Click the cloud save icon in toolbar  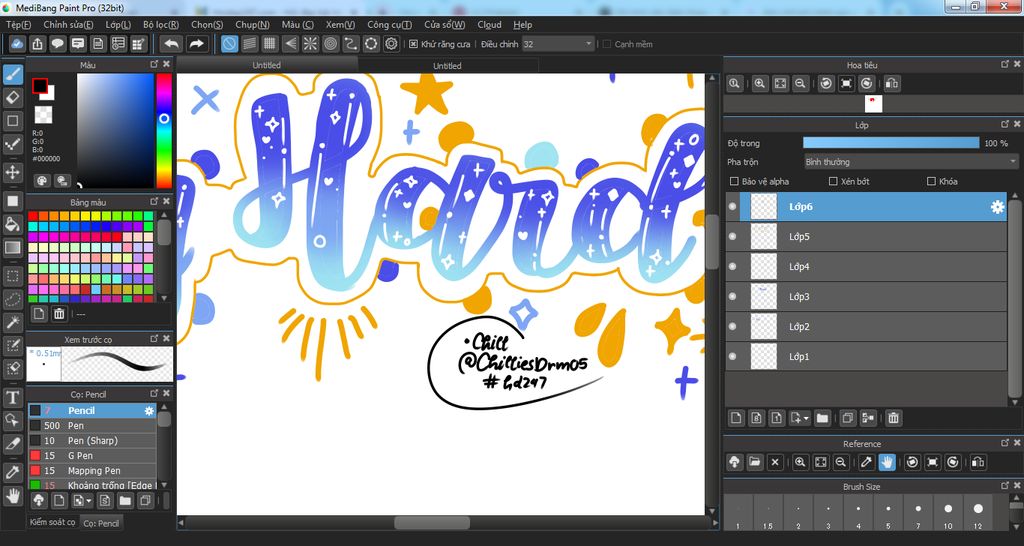18,44
